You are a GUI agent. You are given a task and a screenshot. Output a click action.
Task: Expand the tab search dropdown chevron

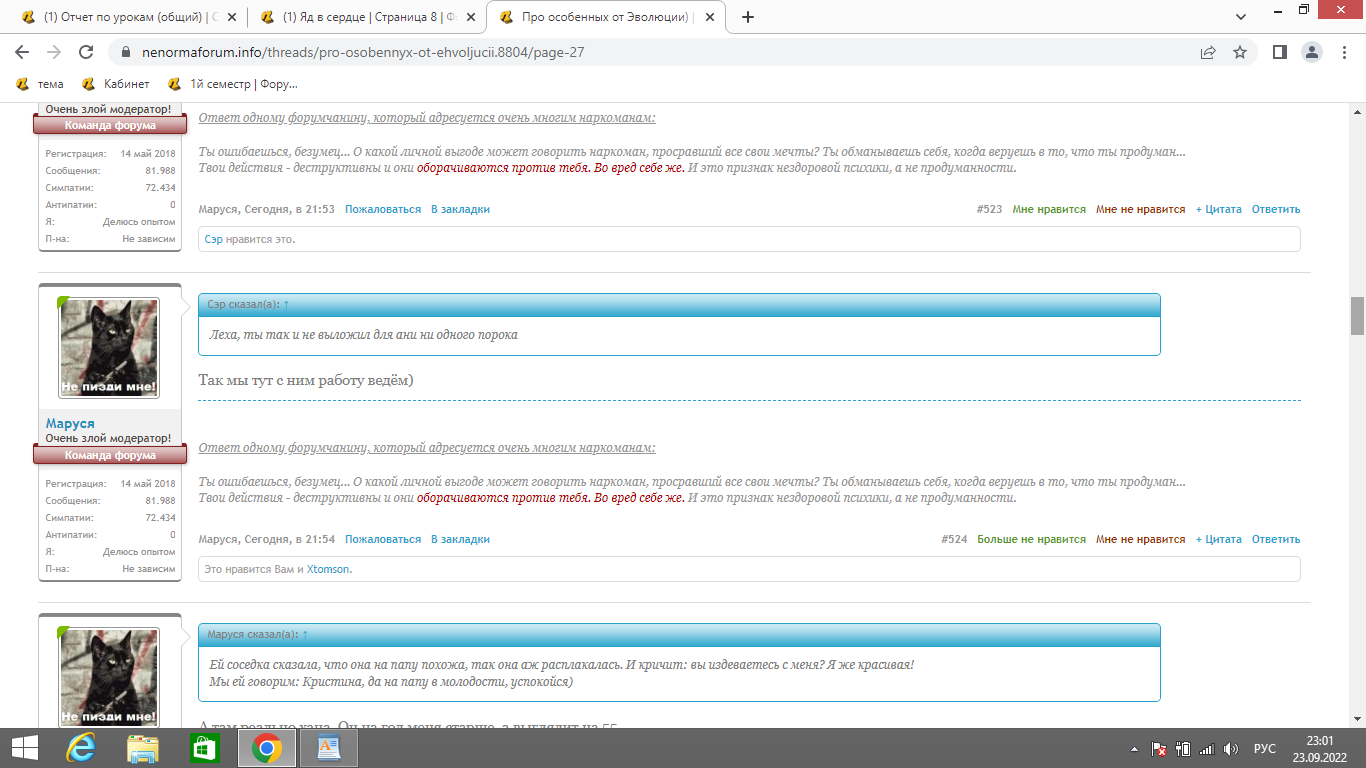click(1240, 17)
